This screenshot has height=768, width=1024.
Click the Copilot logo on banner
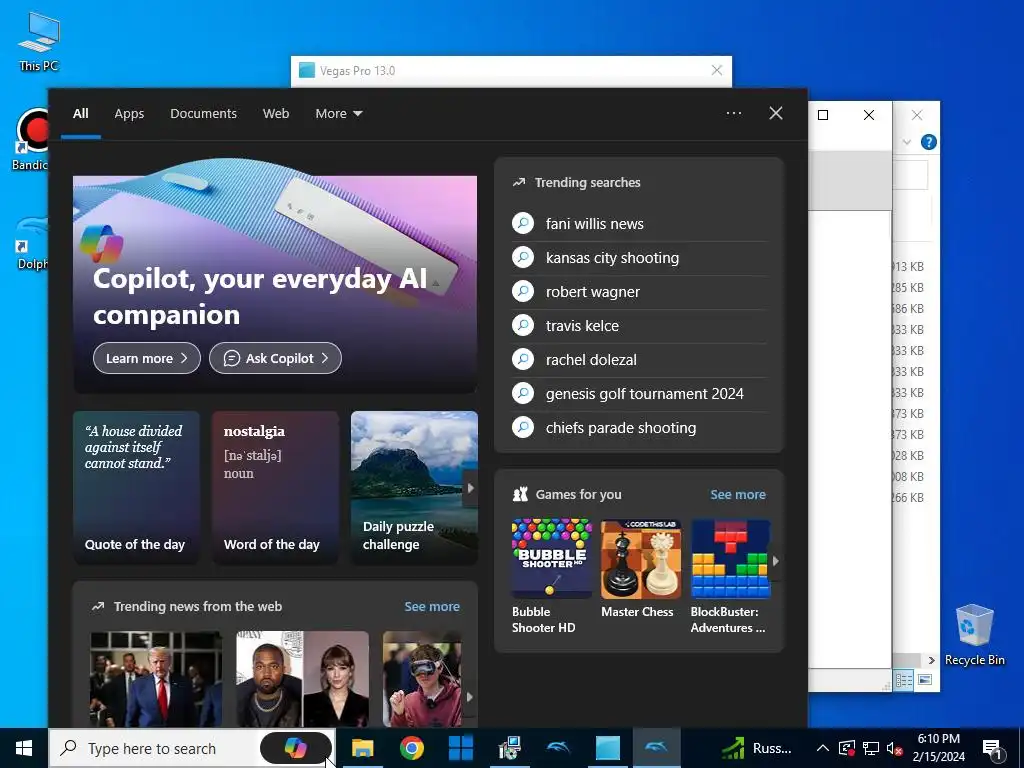[x=101, y=244]
